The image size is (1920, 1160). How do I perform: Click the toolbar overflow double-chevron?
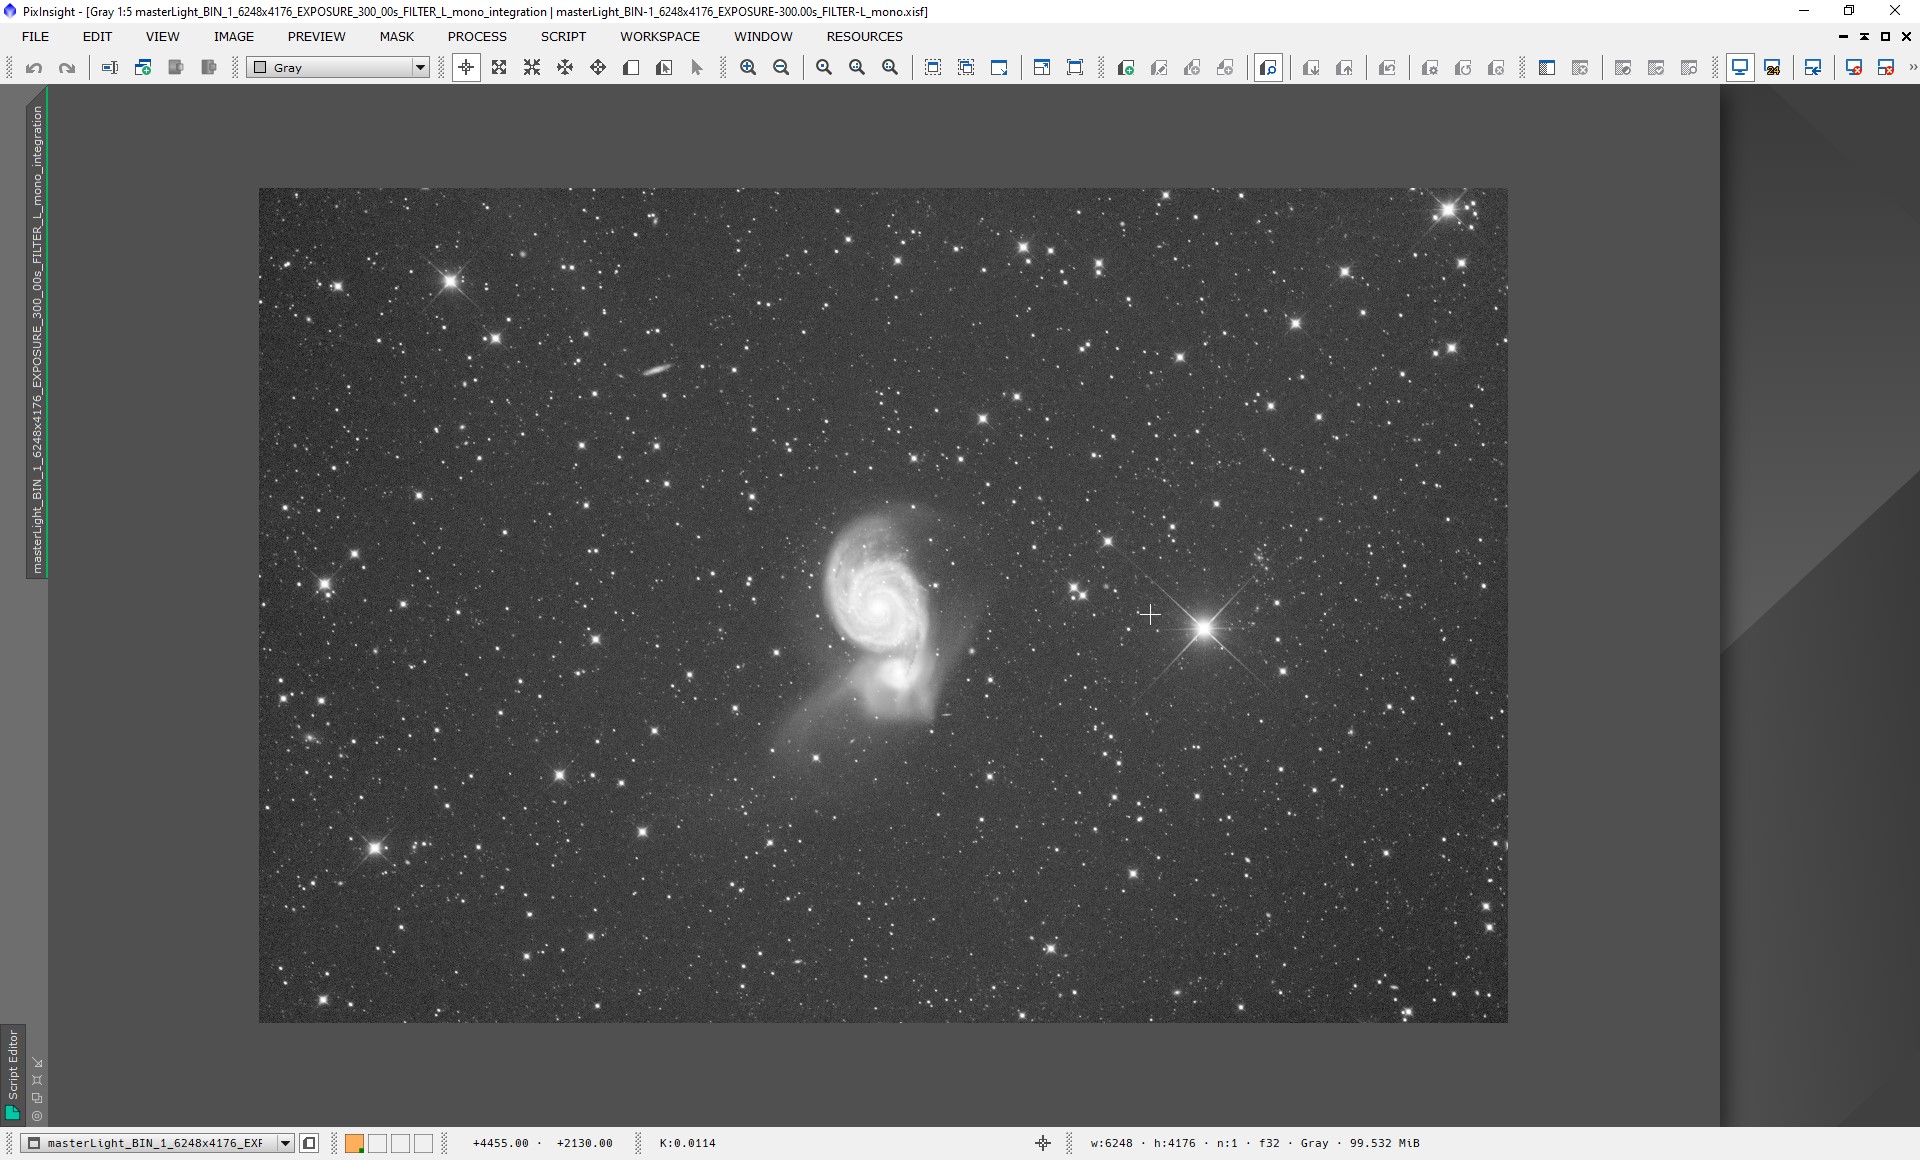[x=1913, y=68]
